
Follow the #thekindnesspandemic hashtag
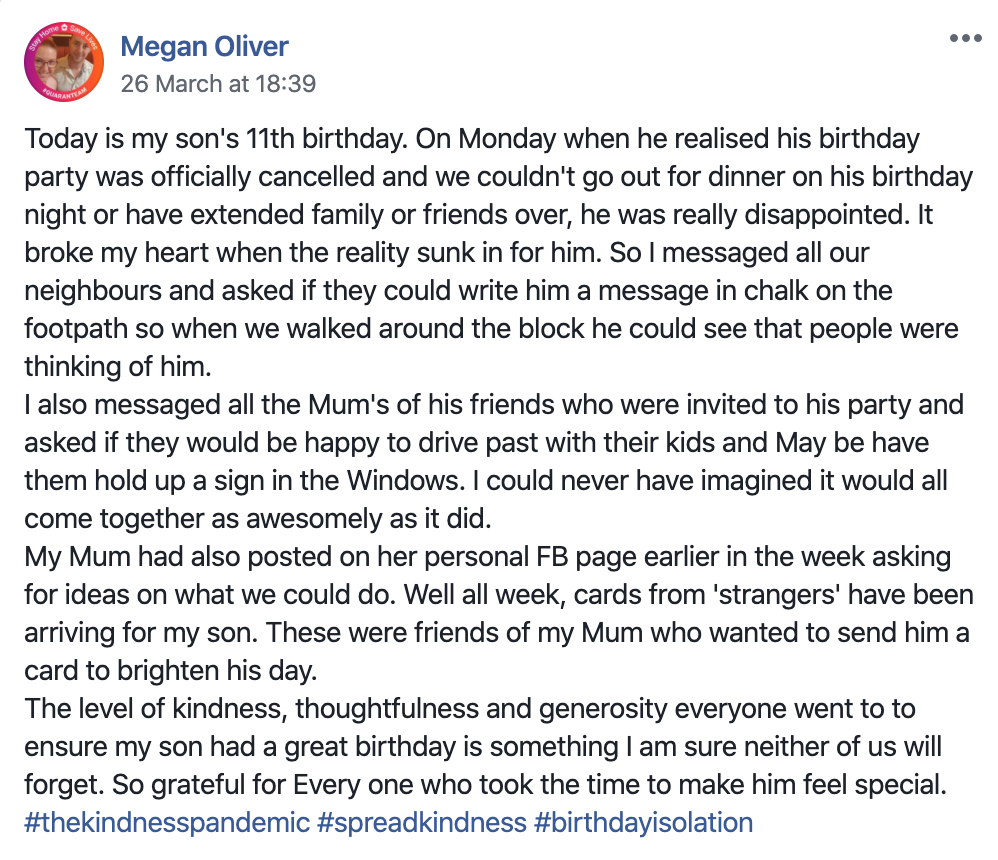click(167, 822)
